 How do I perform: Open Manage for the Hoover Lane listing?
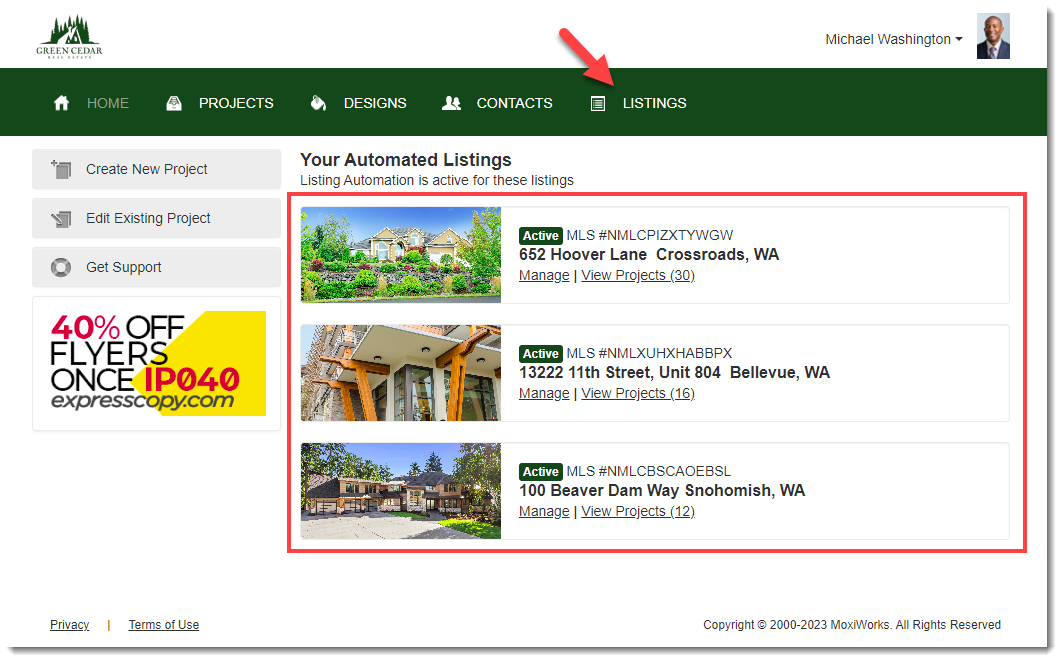click(x=543, y=275)
